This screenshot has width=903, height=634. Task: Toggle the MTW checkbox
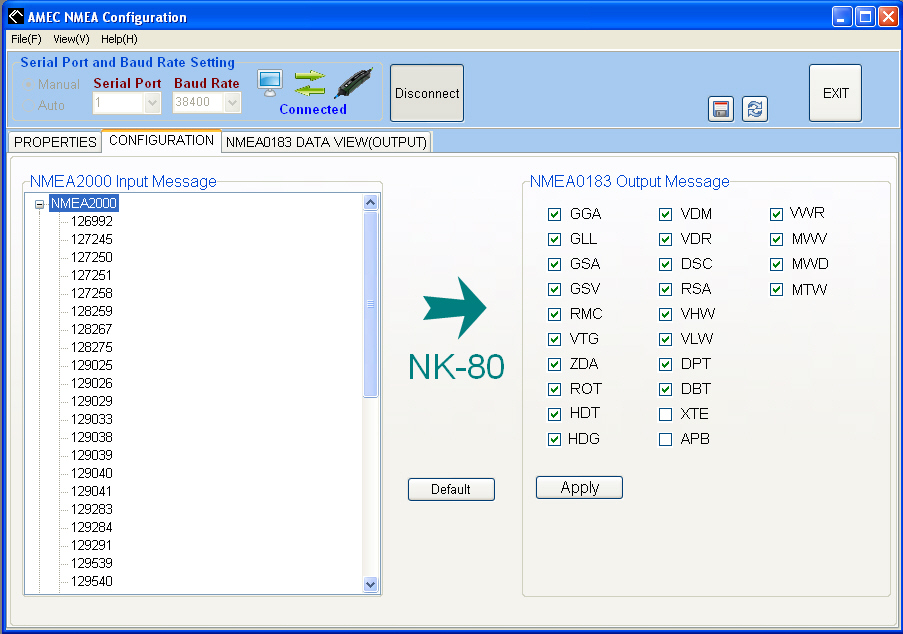point(776,290)
